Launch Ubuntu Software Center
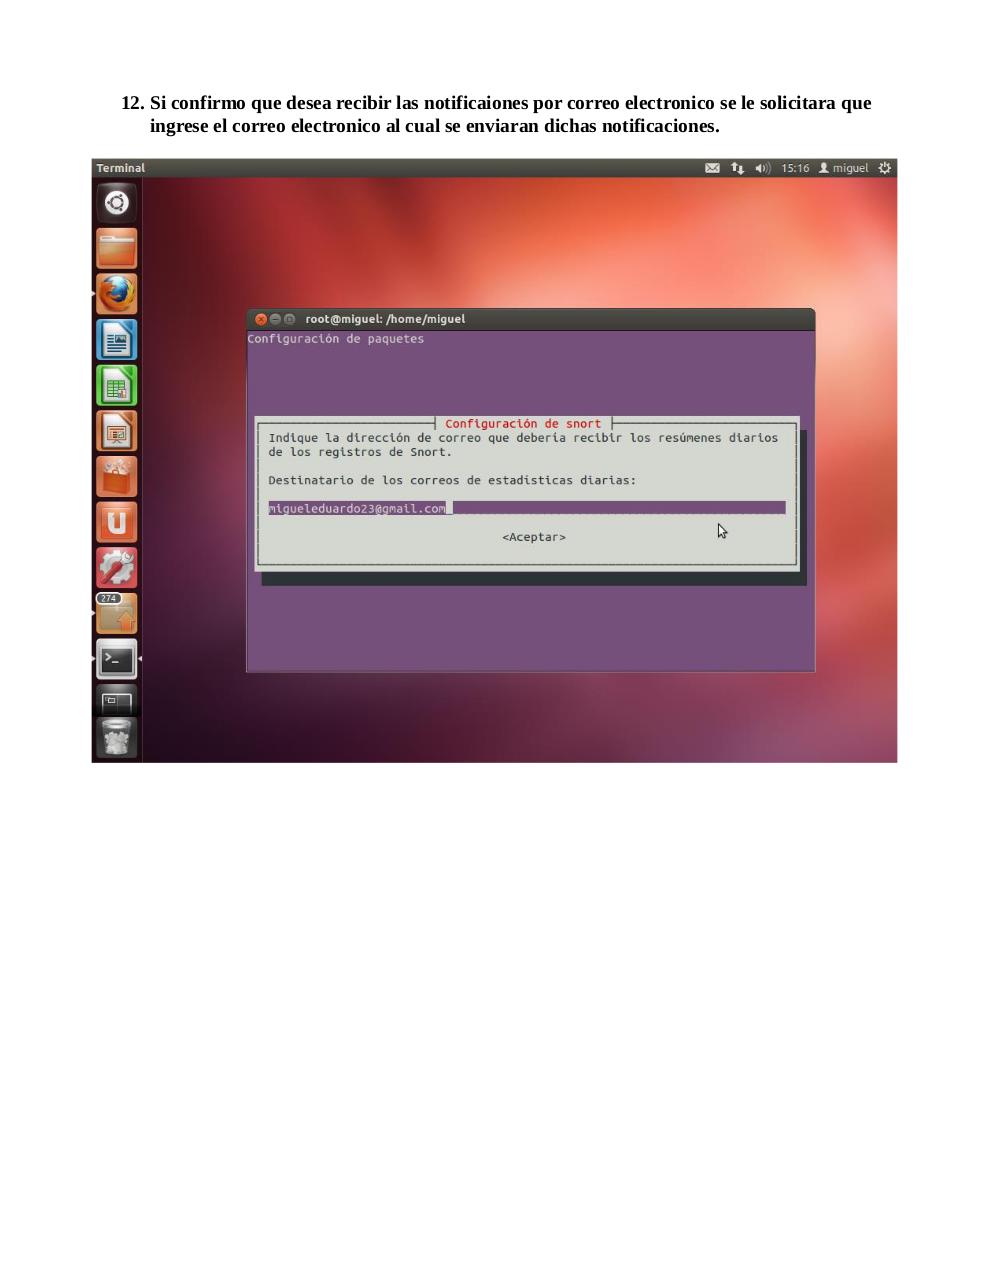This screenshot has width=990, height=1280. (x=117, y=477)
